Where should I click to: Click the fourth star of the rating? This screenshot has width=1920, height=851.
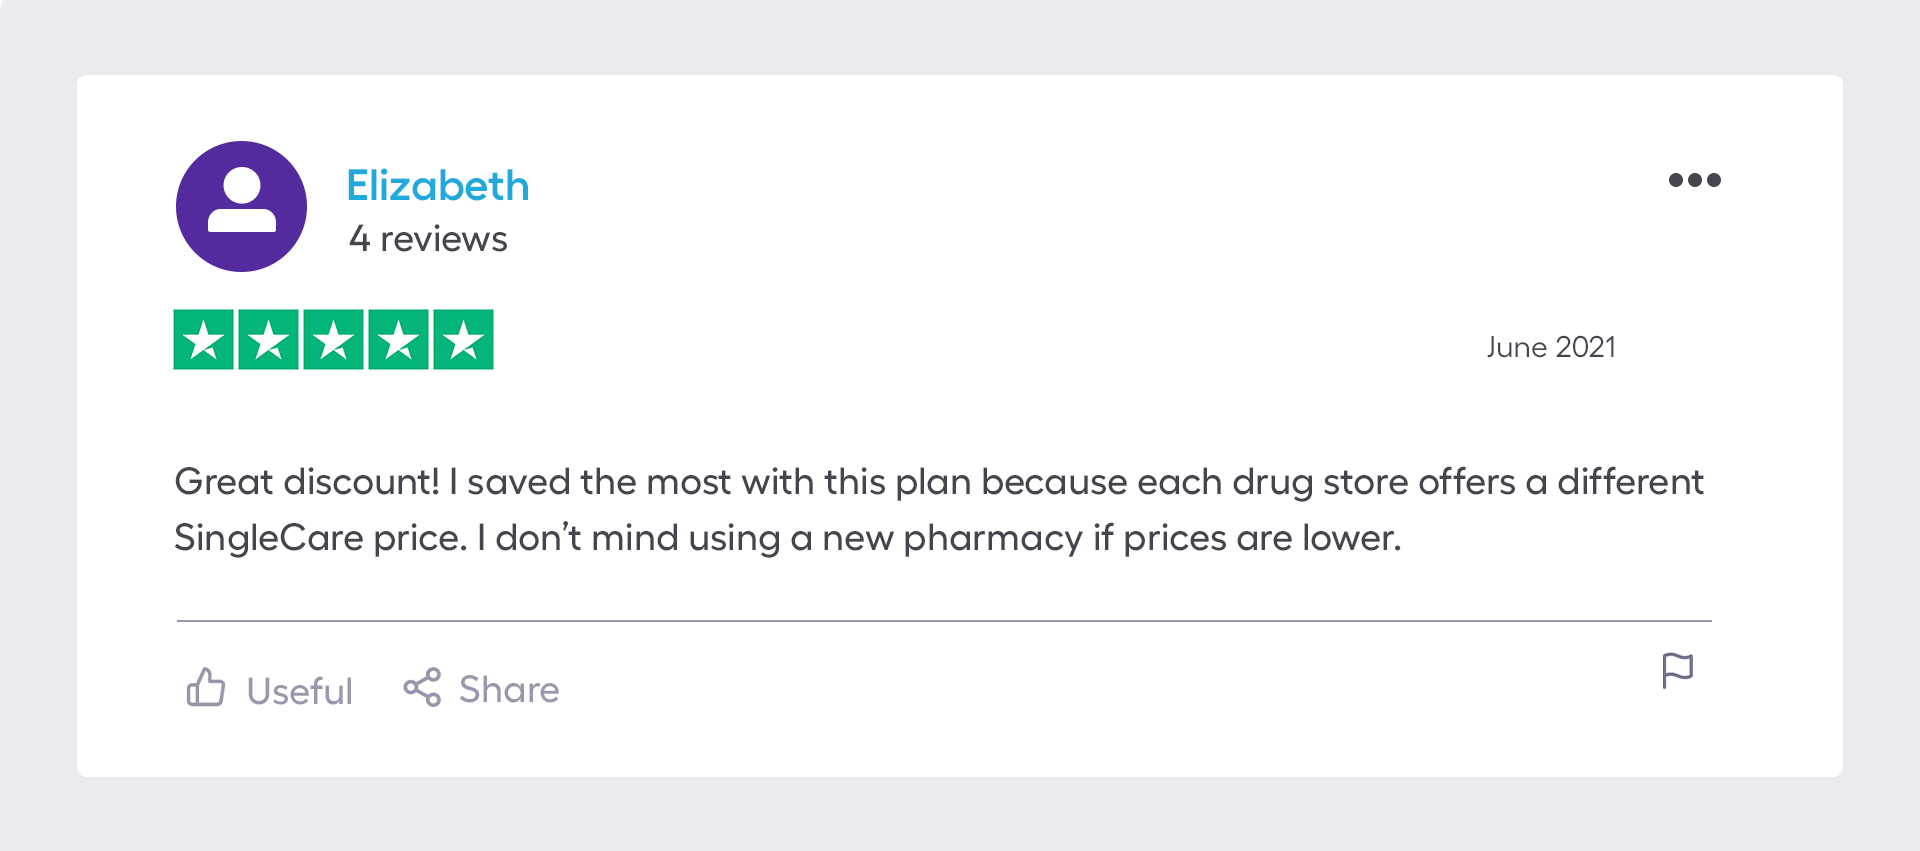399,339
